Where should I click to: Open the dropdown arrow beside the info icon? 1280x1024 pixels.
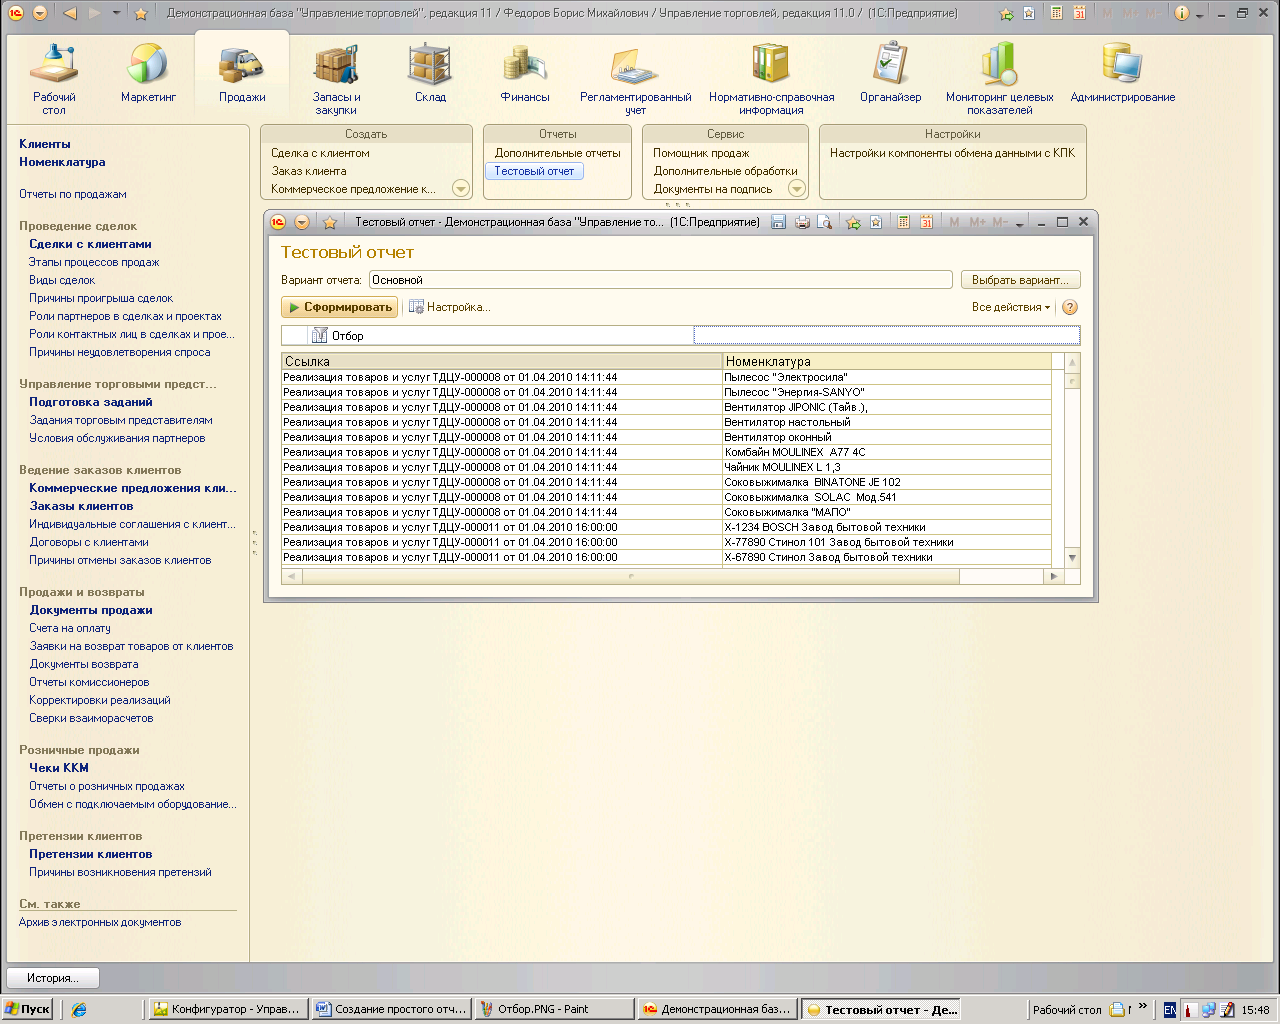[1200, 14]
